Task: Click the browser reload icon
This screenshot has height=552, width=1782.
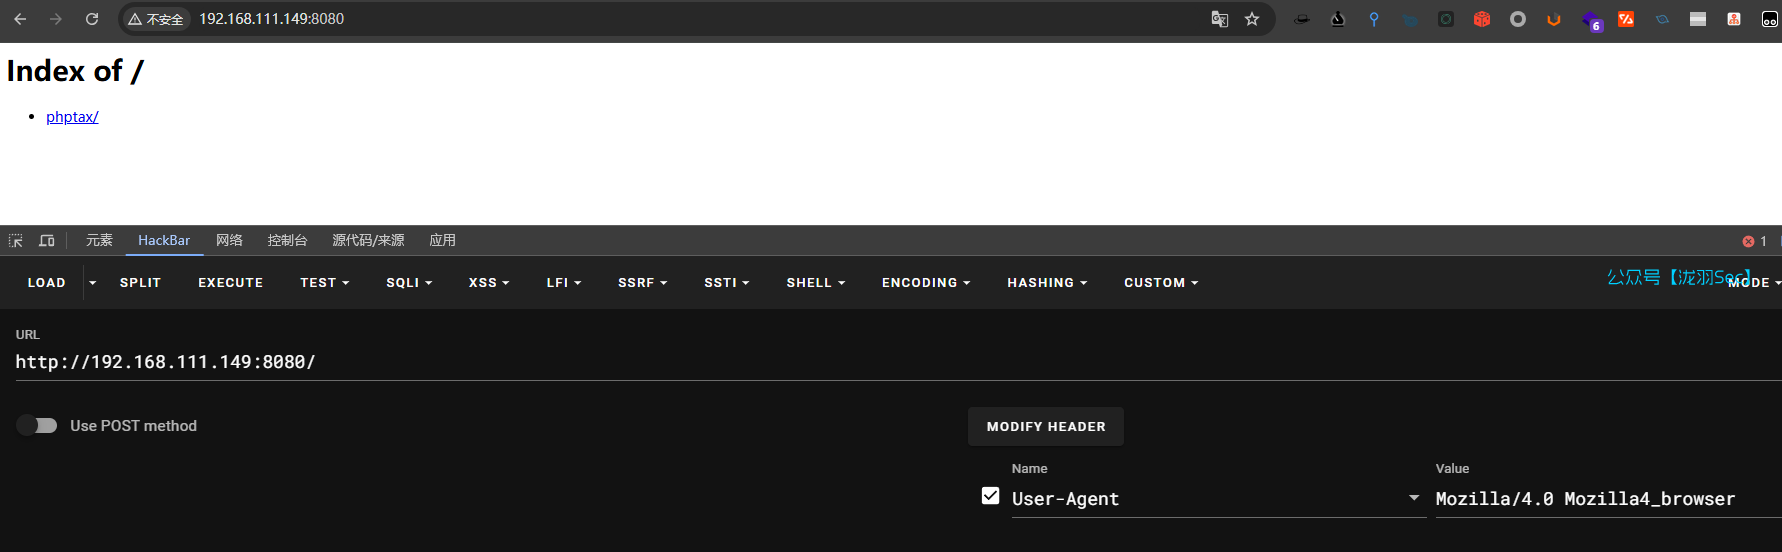Action: click(92, 19)
